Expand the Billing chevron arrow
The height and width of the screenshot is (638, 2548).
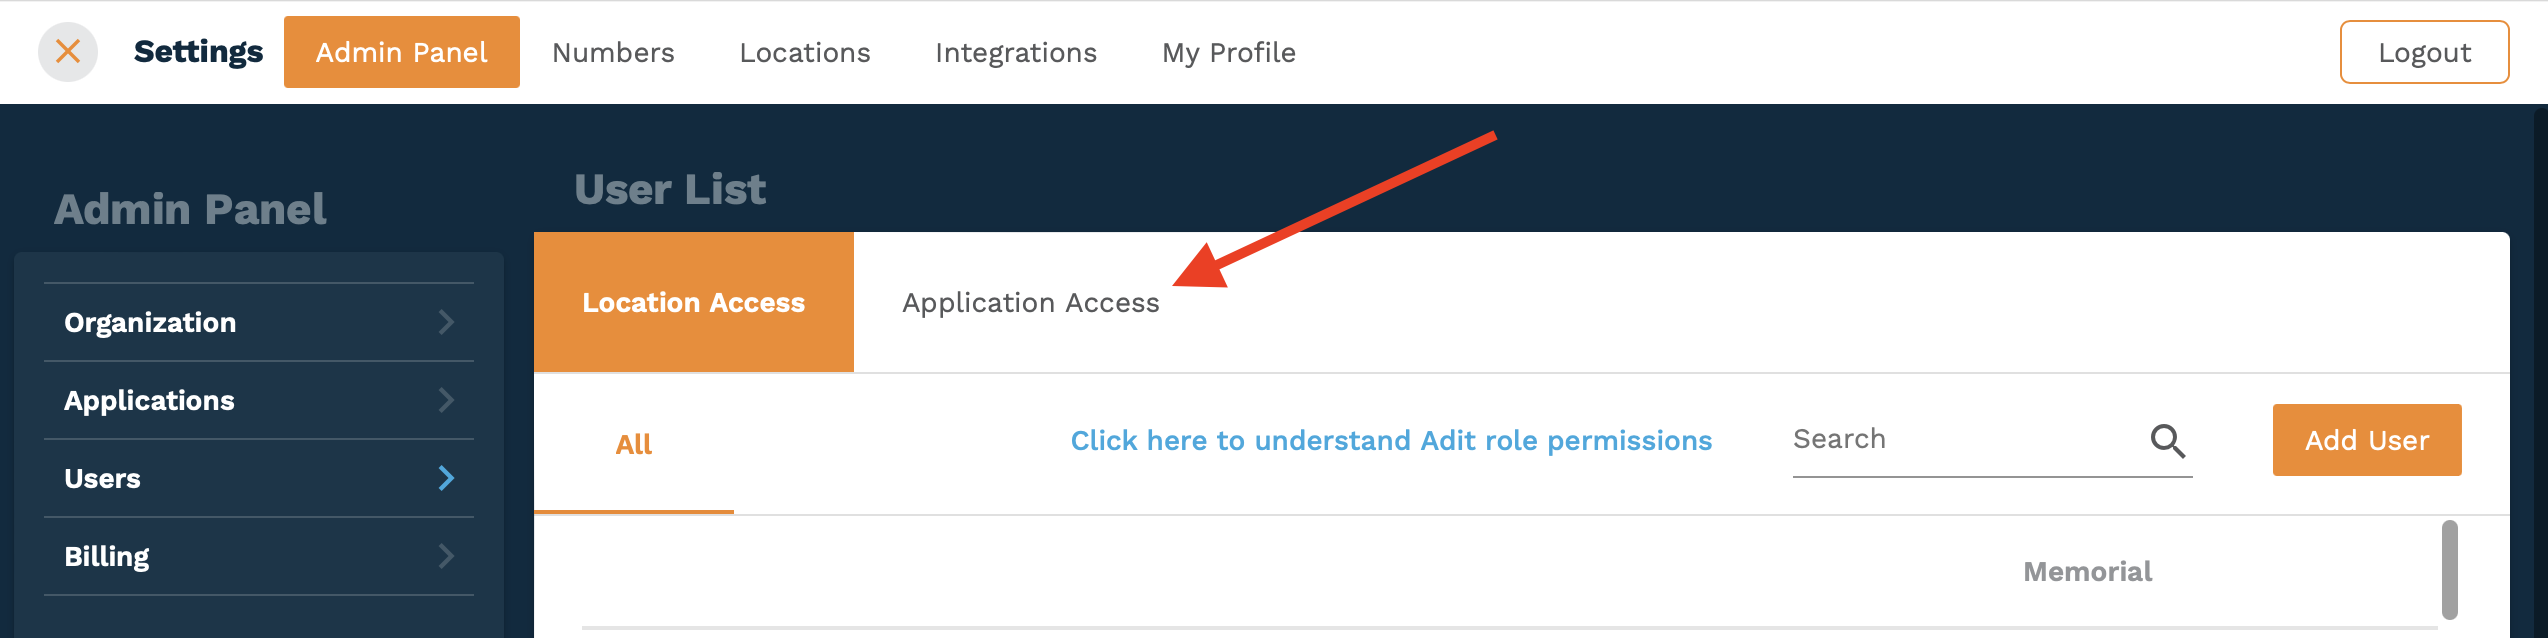point(446,556)
